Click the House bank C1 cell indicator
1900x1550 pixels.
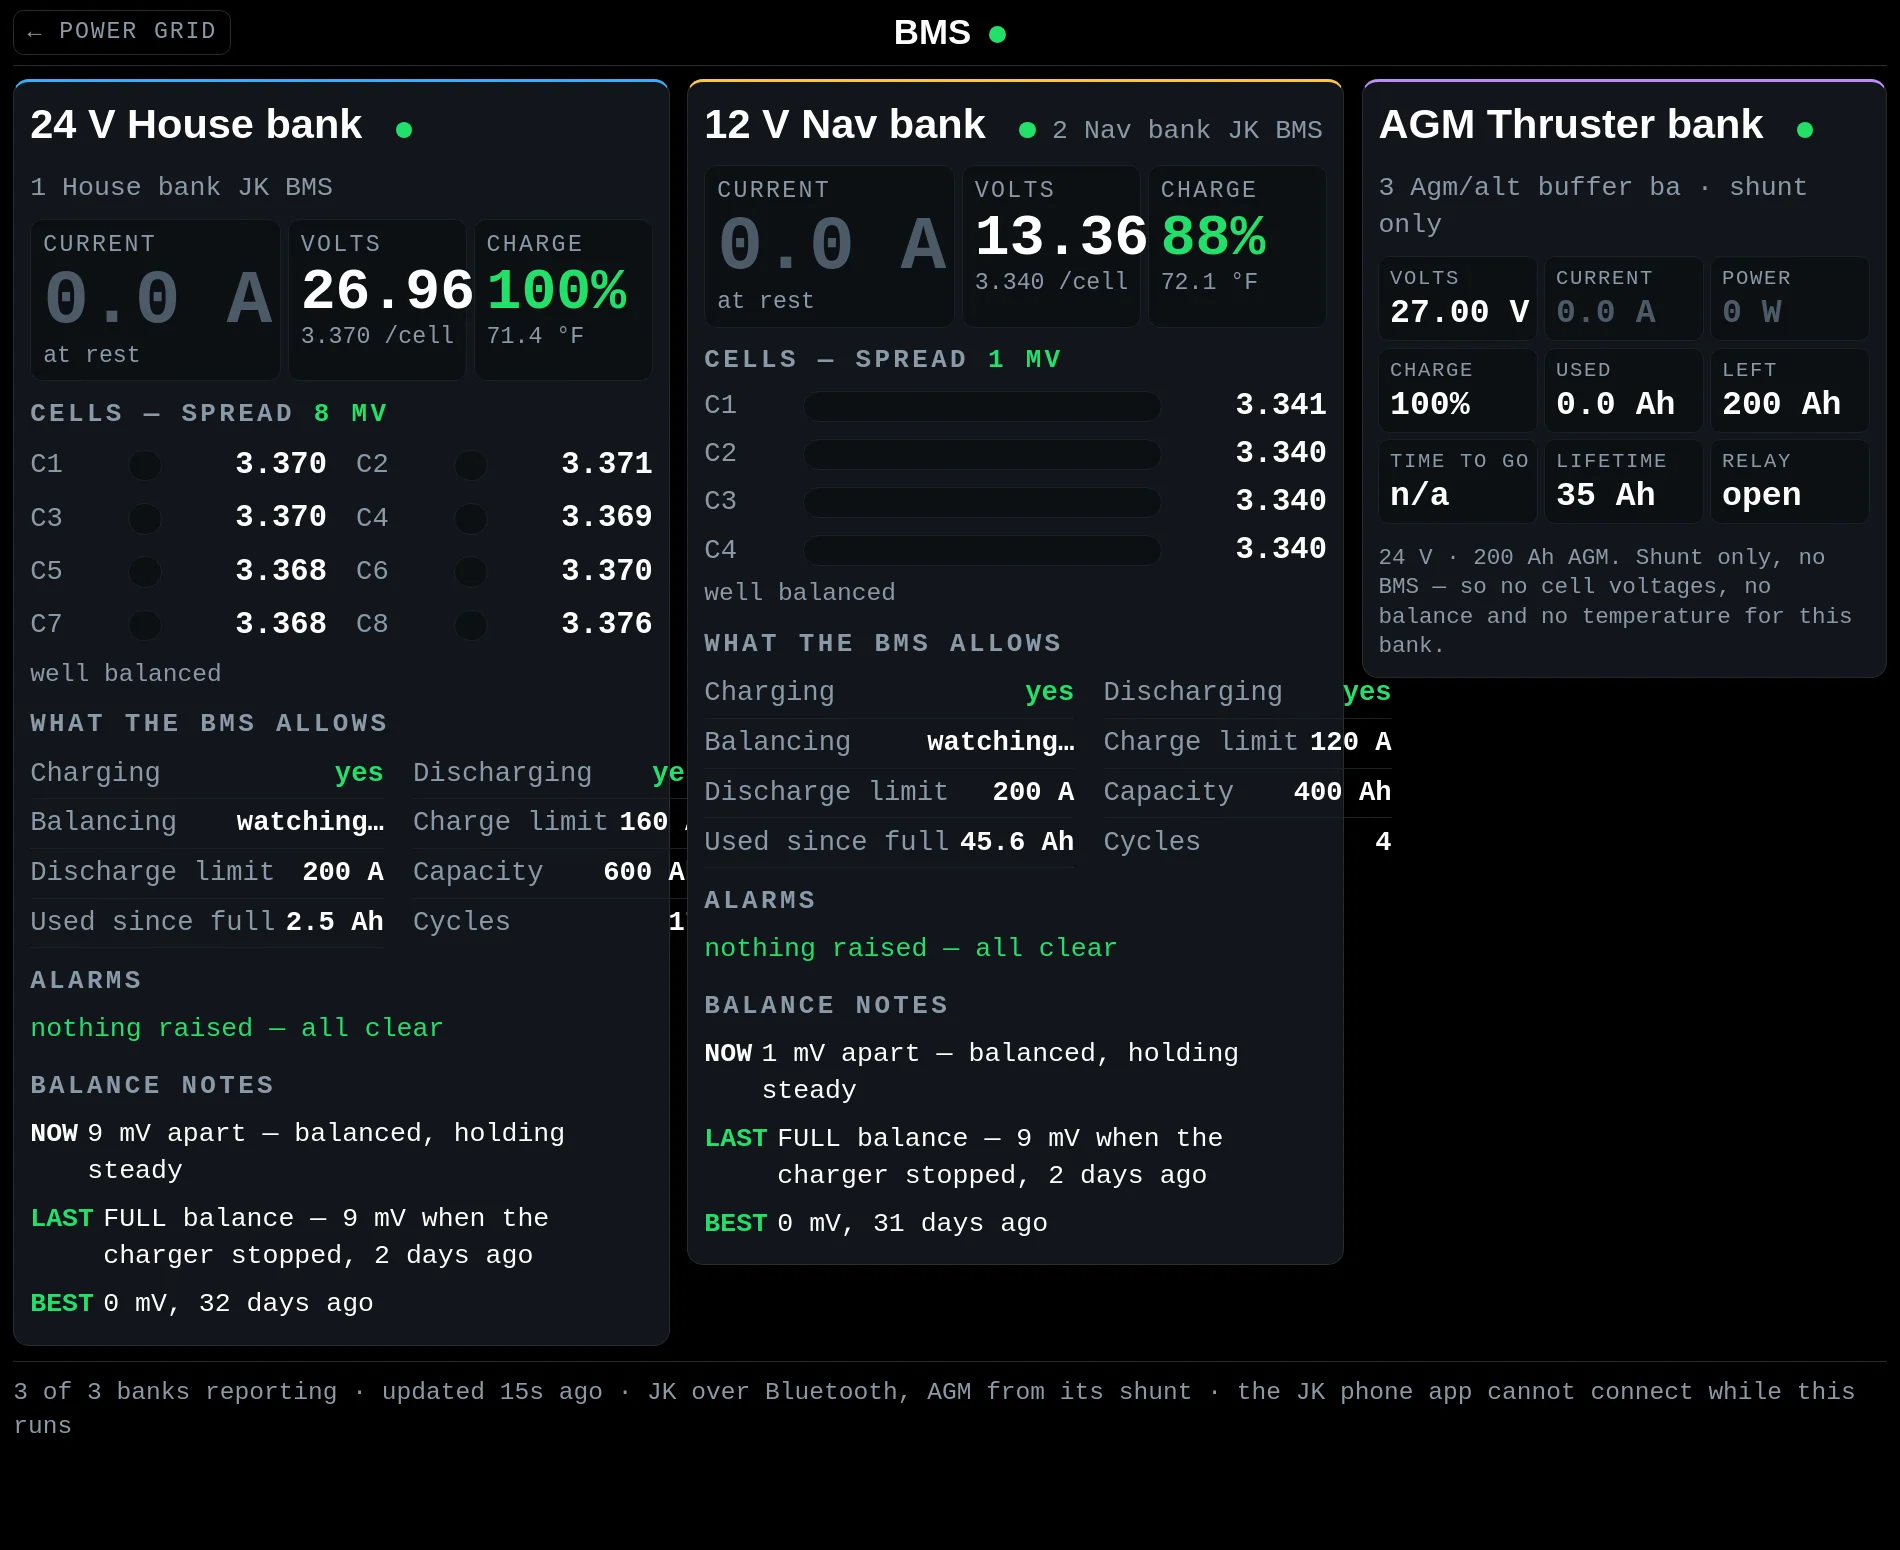tap(145, 465)
